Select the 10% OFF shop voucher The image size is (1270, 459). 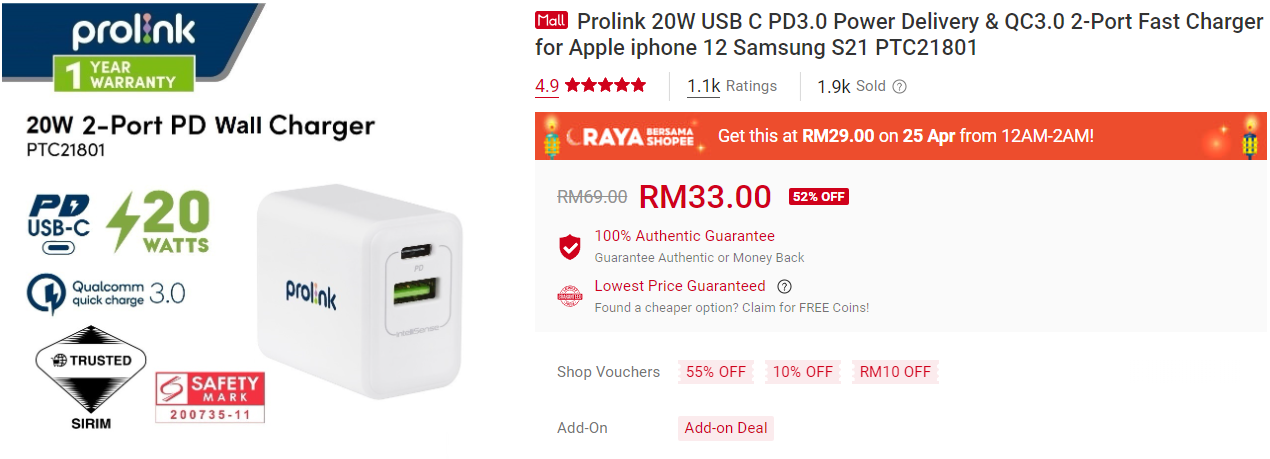pos(803,372)
